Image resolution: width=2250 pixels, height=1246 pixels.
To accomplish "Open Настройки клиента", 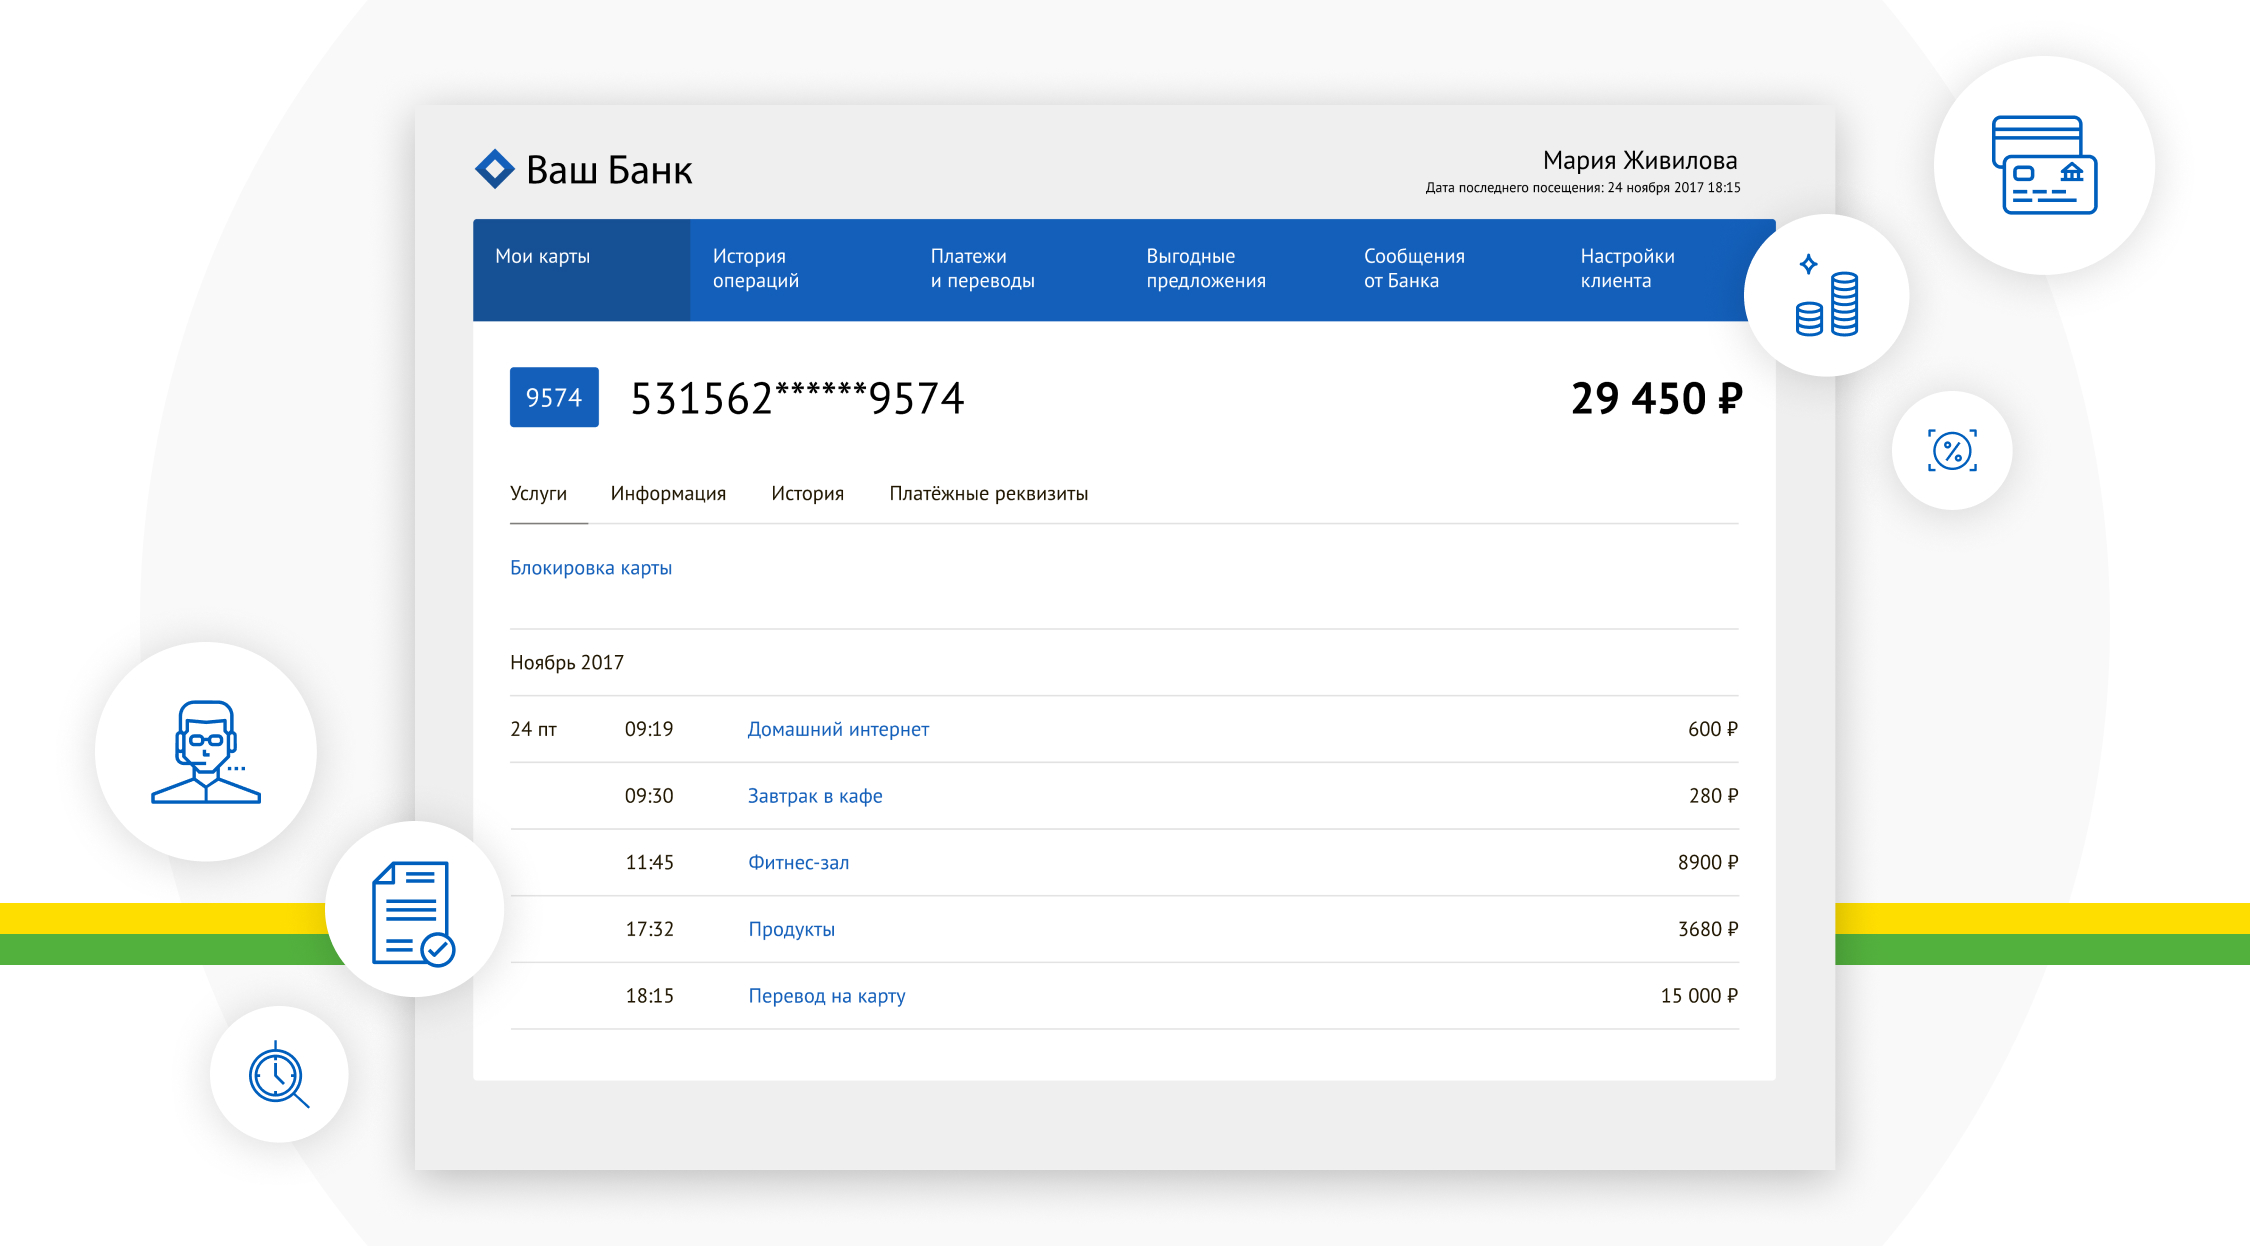I will (x=1627, y=269).
